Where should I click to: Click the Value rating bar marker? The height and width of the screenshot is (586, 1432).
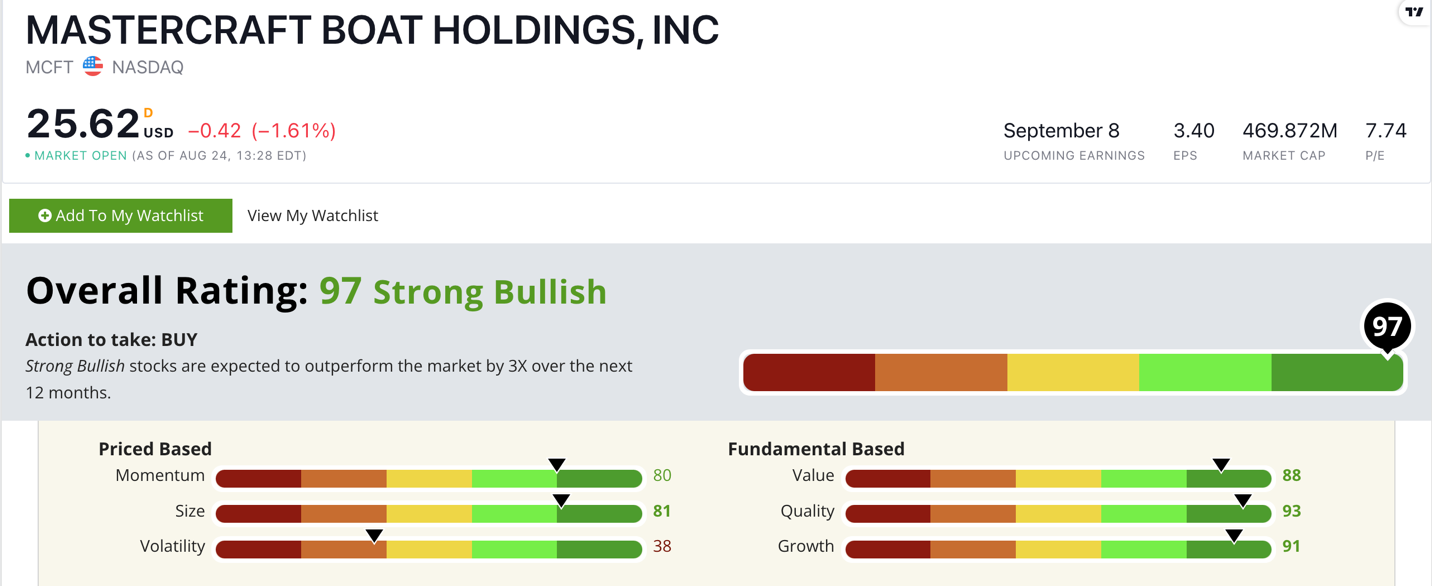click(x=1221, y=465)
